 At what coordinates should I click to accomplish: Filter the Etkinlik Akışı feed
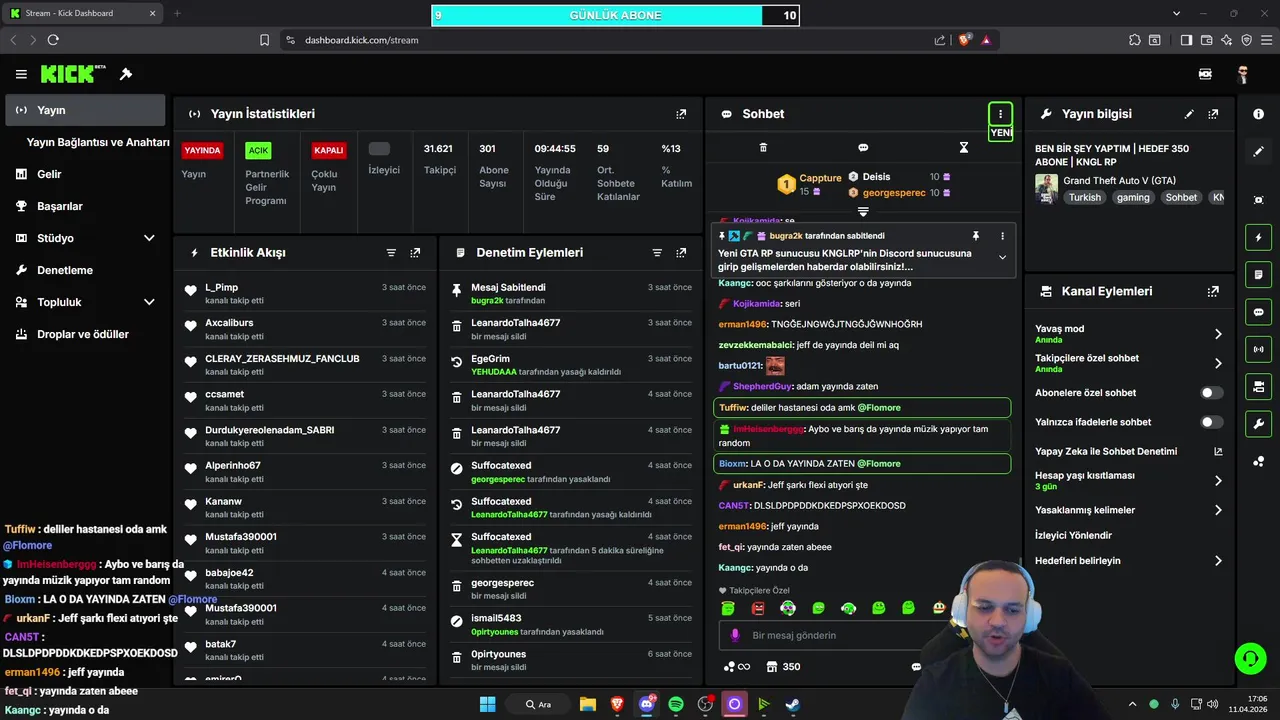(391, 253)
